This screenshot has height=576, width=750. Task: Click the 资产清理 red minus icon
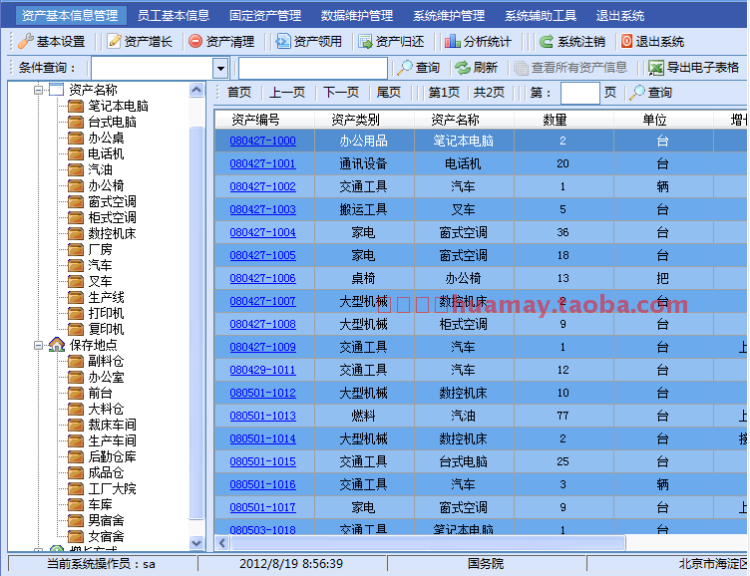[195, 41]
